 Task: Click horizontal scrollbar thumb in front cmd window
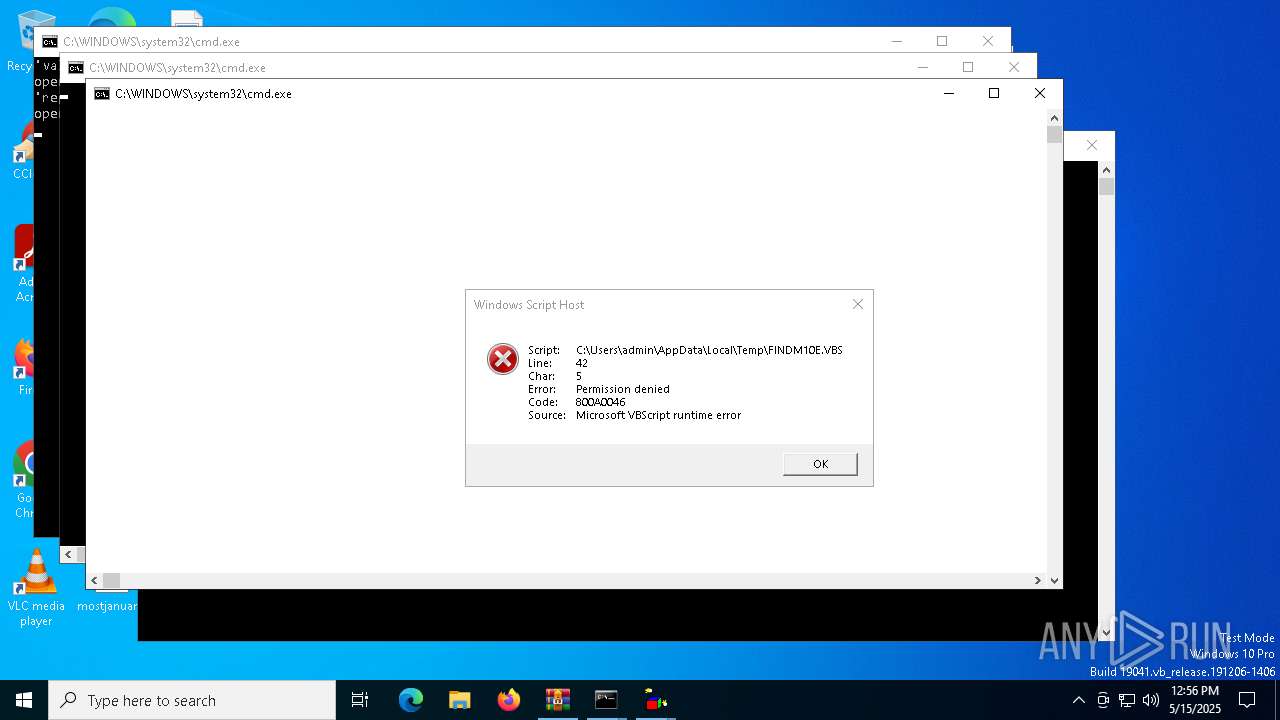click(112, 580)
